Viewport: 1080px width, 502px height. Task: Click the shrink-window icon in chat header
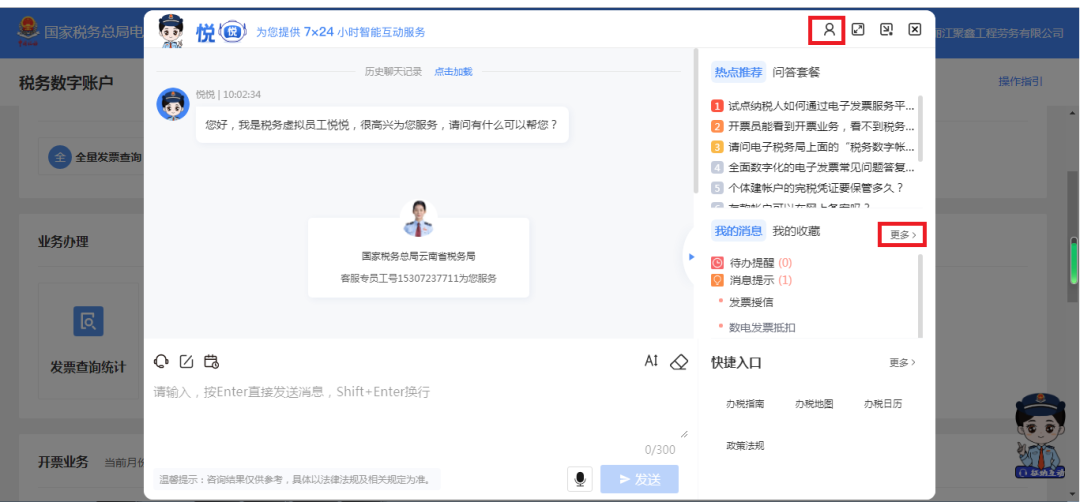(x=886, y=30)
